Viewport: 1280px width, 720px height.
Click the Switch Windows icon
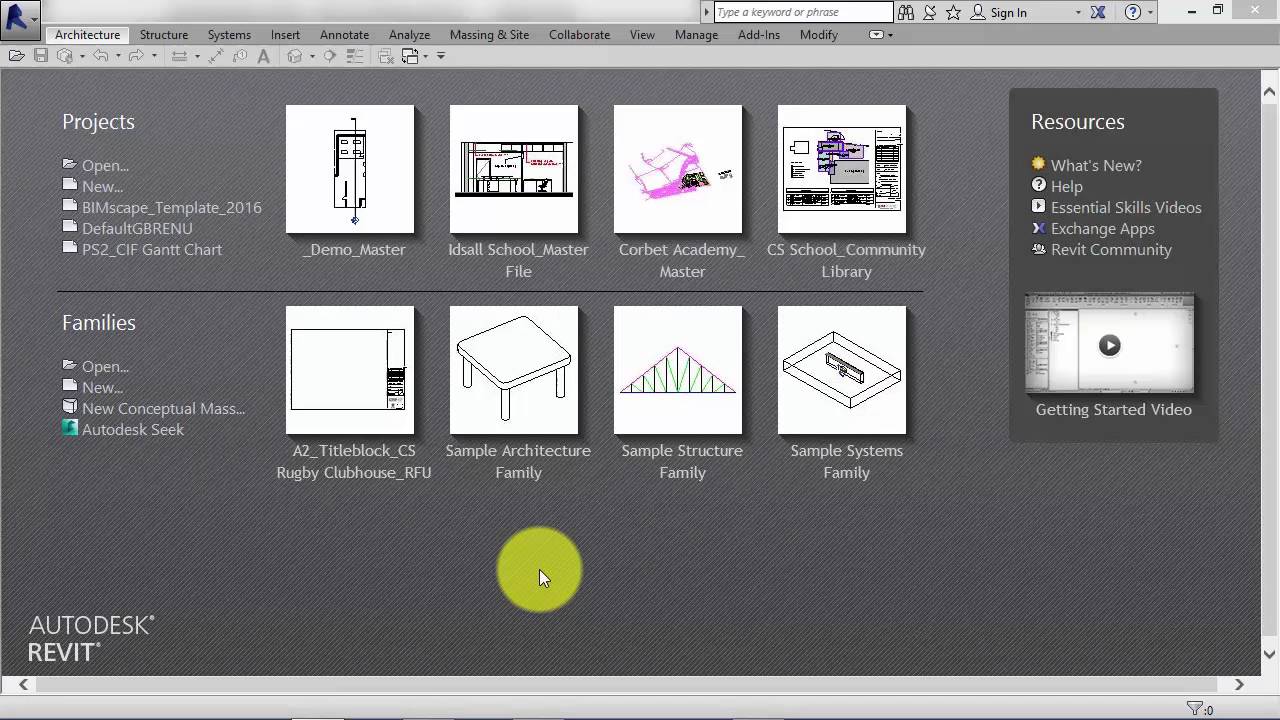click(410, 56)
